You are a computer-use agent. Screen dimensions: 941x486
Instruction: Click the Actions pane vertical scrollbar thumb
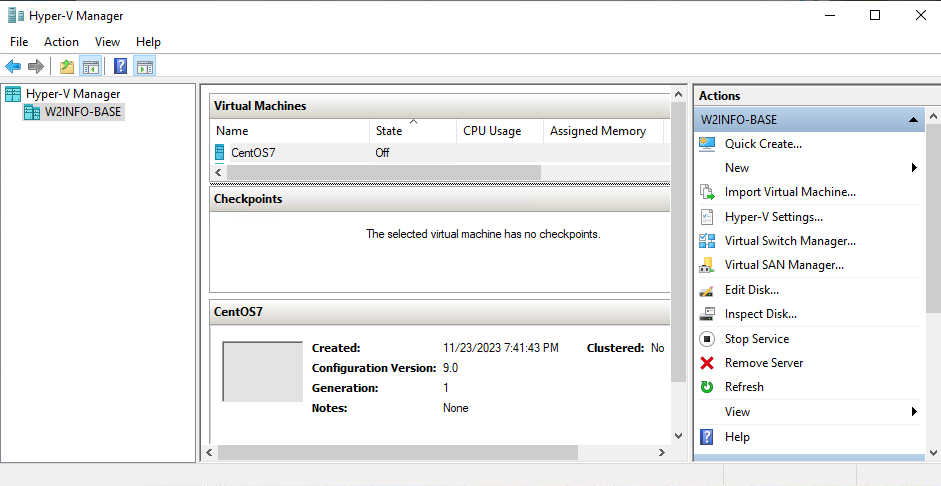click(933, 217)
